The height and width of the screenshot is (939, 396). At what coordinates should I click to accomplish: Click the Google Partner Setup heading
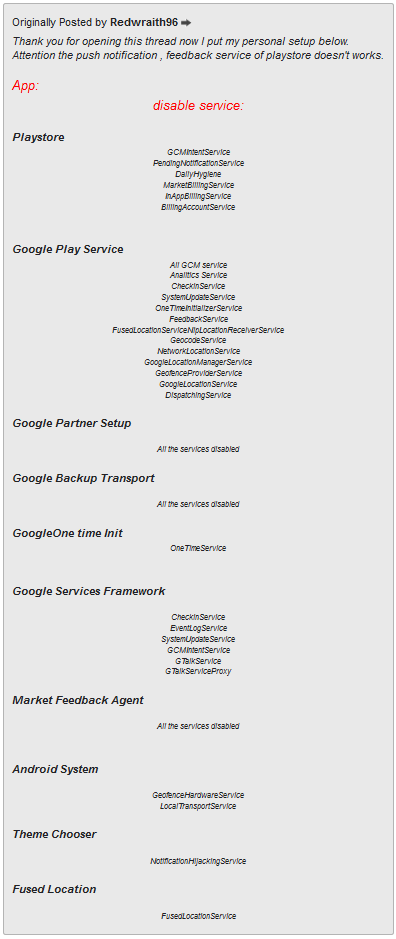[72, 423]
